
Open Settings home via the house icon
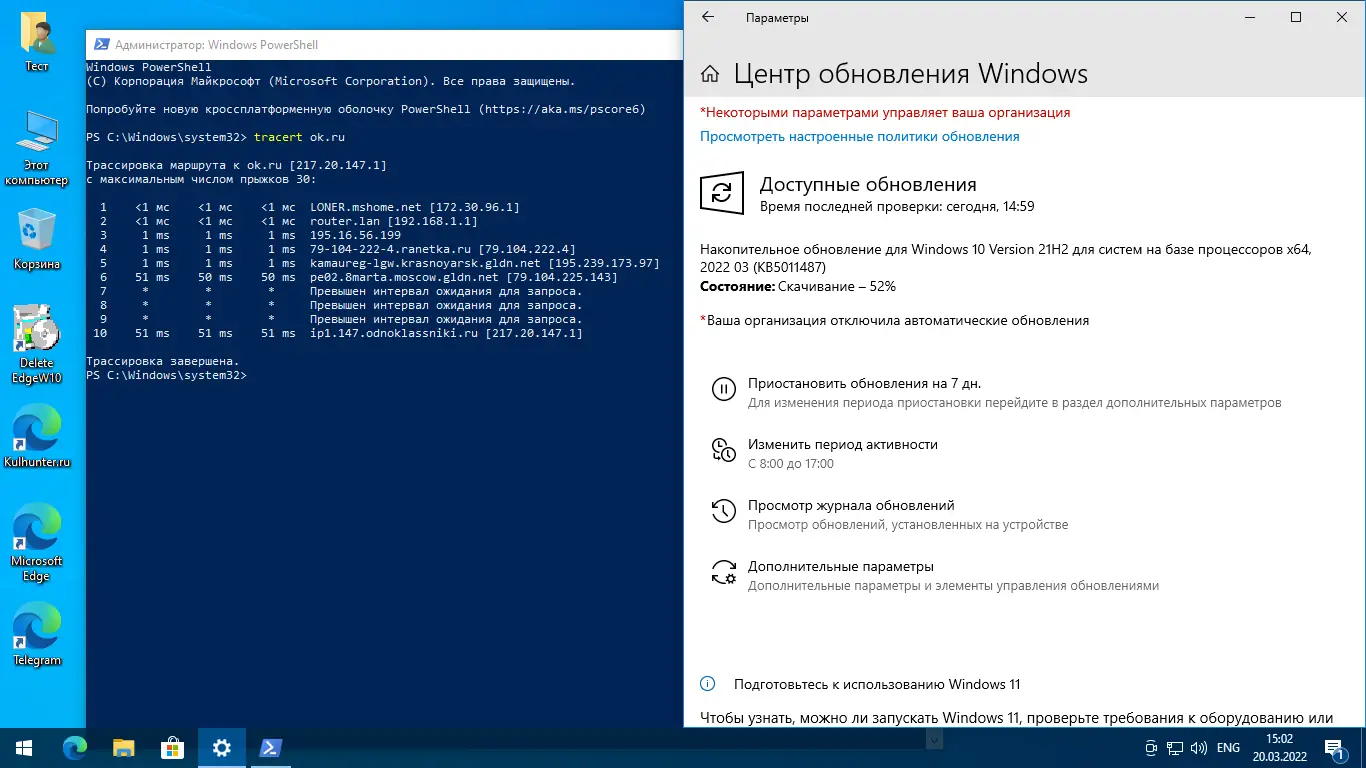pyautogui.click(x=710, y=74)
